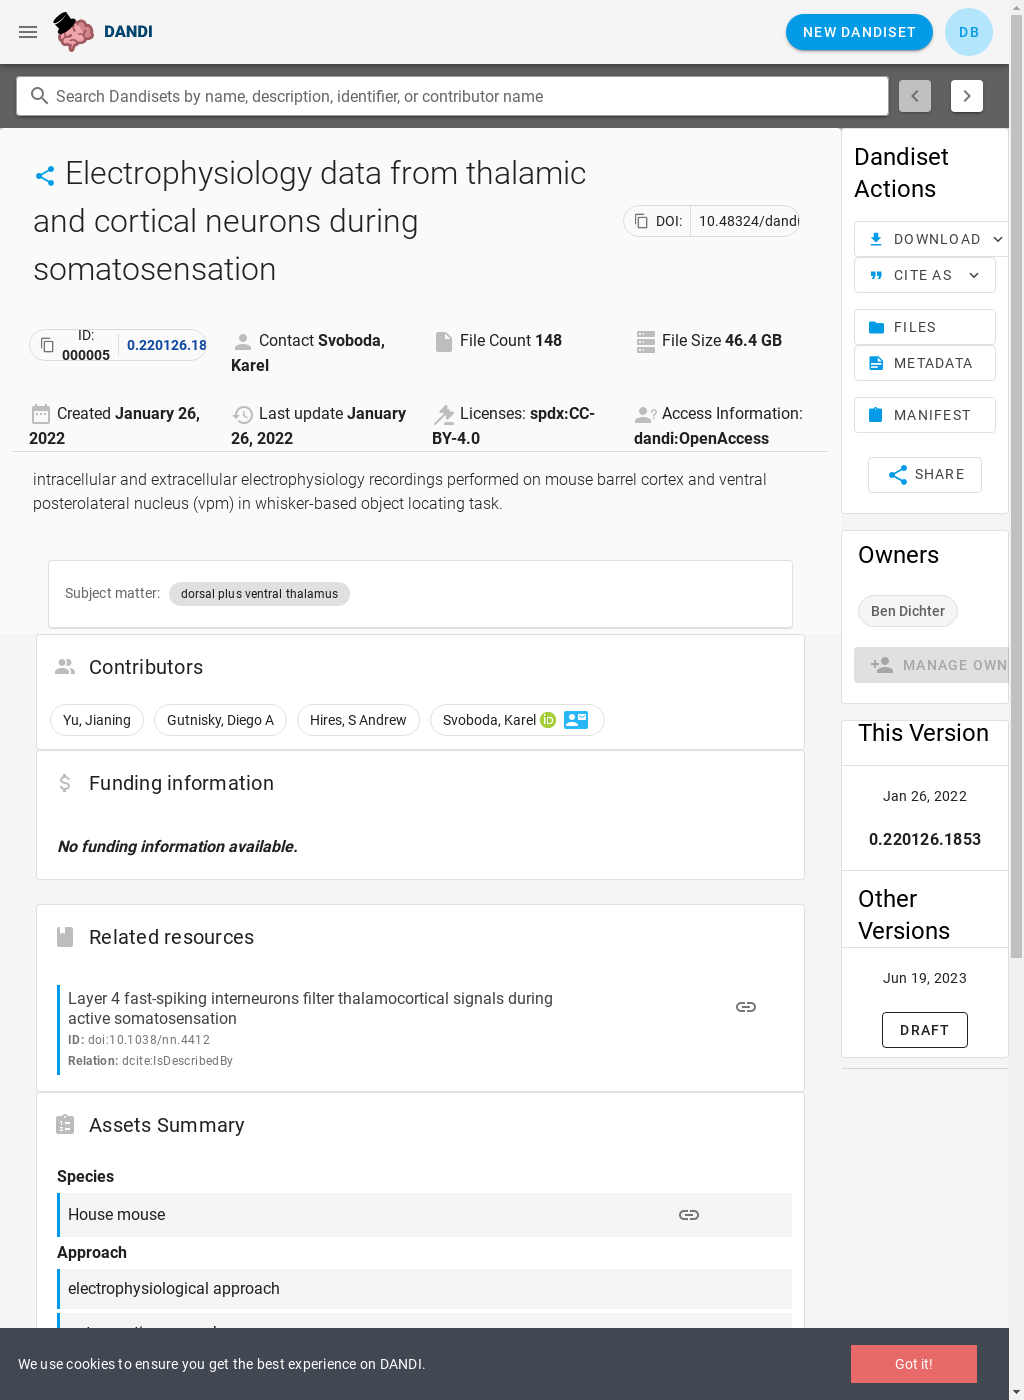Click the SHARE button
Screen dimensions: 1024x1400
(x=925, y=475)
